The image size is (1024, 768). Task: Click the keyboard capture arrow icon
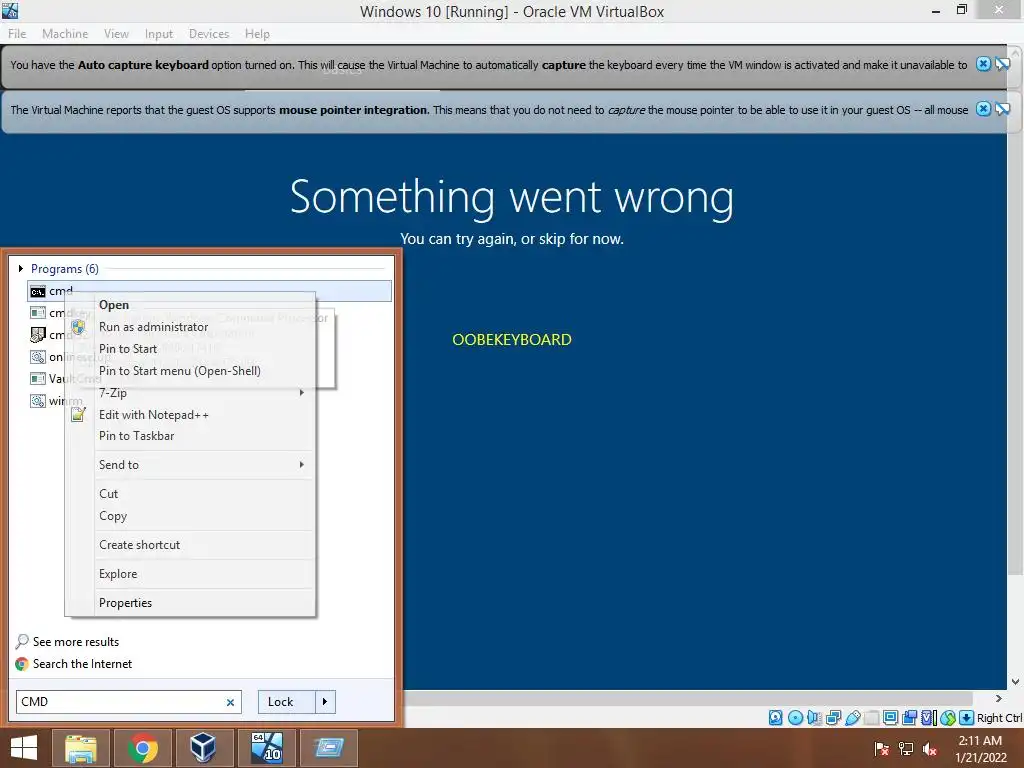(x=967, y=718)
